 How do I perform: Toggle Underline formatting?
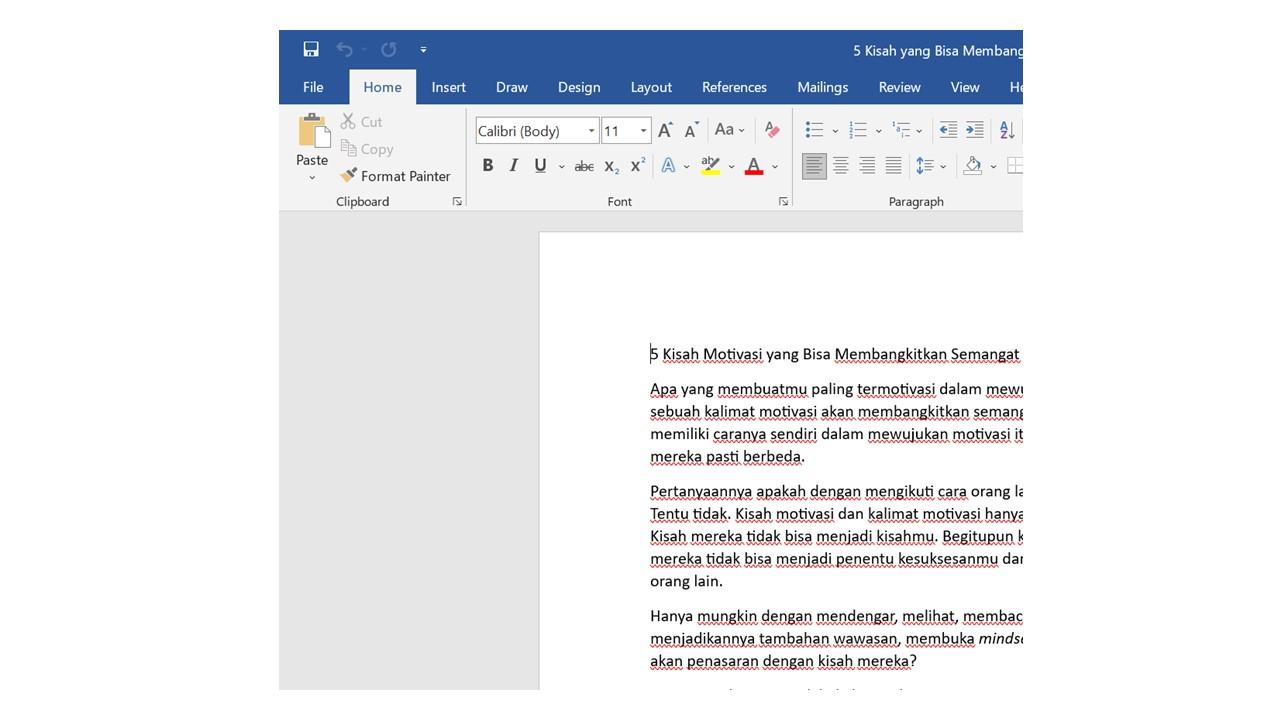tap(540, 166)
